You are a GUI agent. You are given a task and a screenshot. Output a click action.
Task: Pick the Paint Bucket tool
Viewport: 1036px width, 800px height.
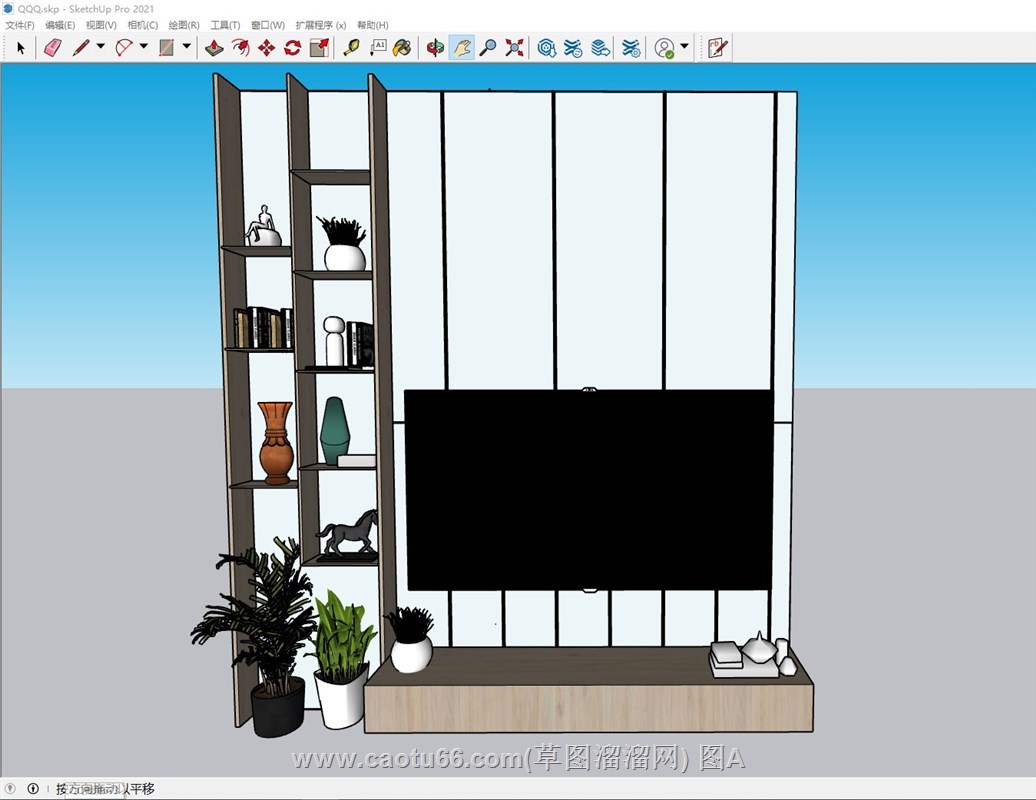click(402, 47)
